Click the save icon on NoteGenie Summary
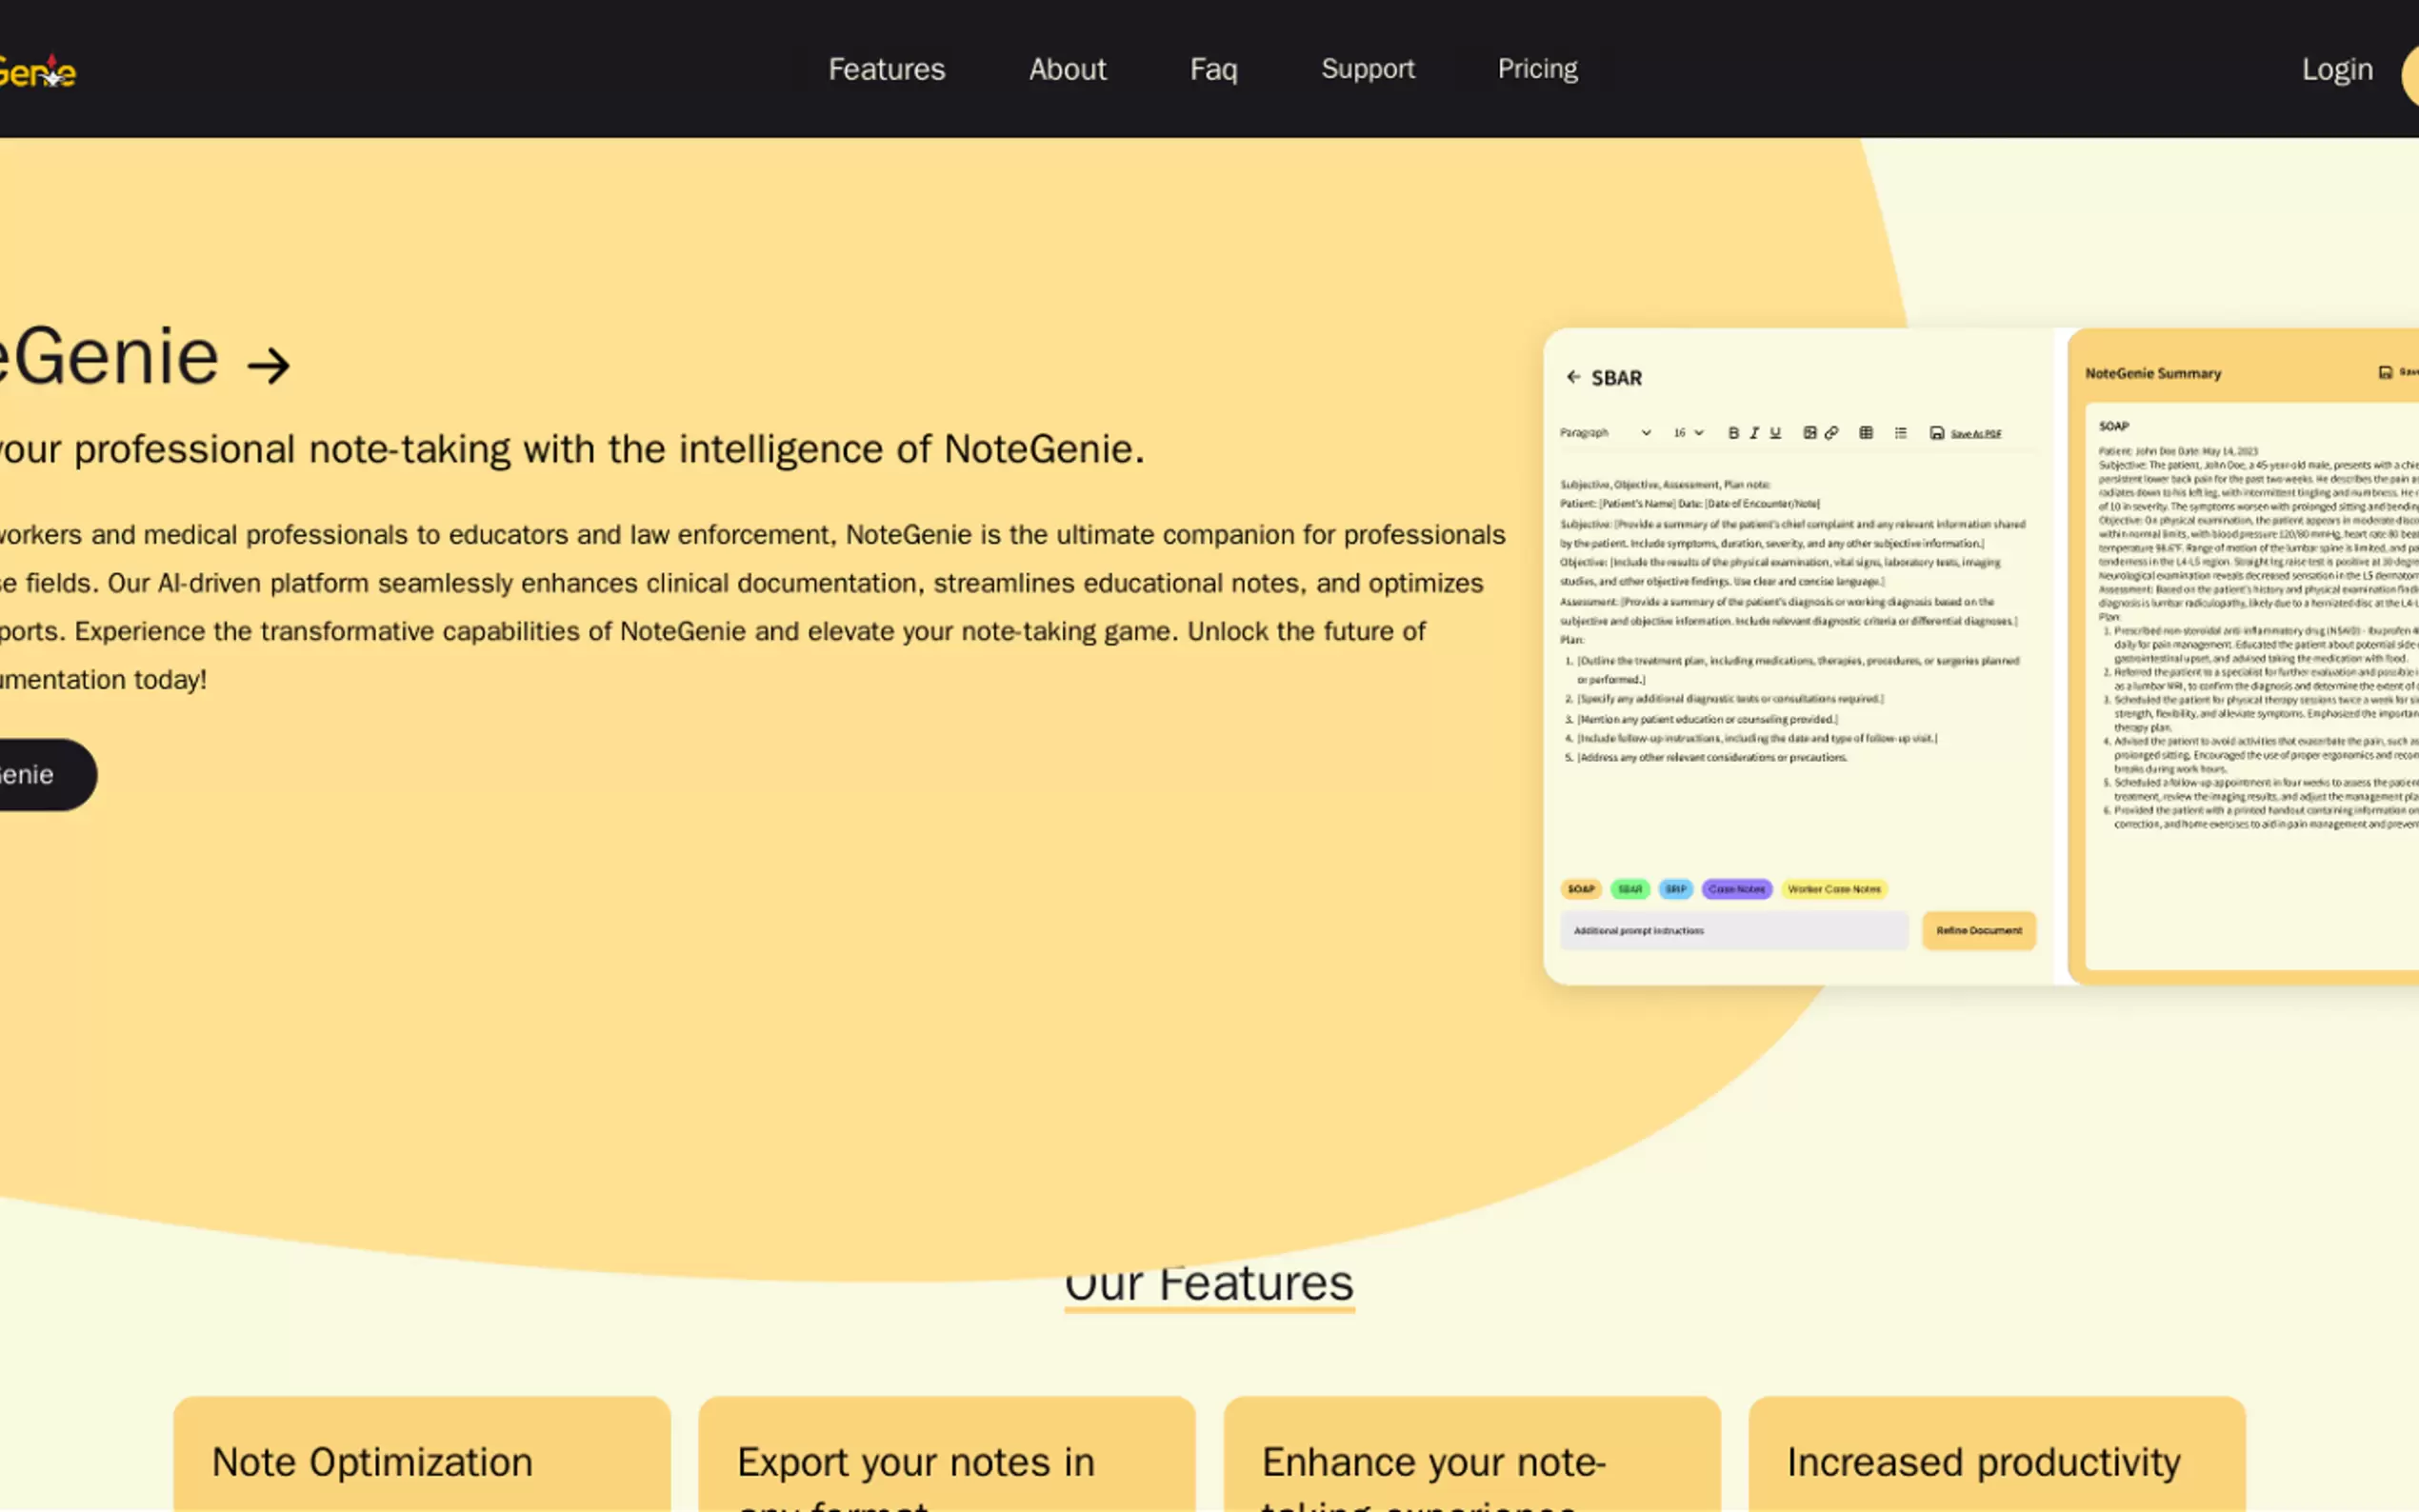This screenshot has height=1512, width=2419. coord(2387,372)
